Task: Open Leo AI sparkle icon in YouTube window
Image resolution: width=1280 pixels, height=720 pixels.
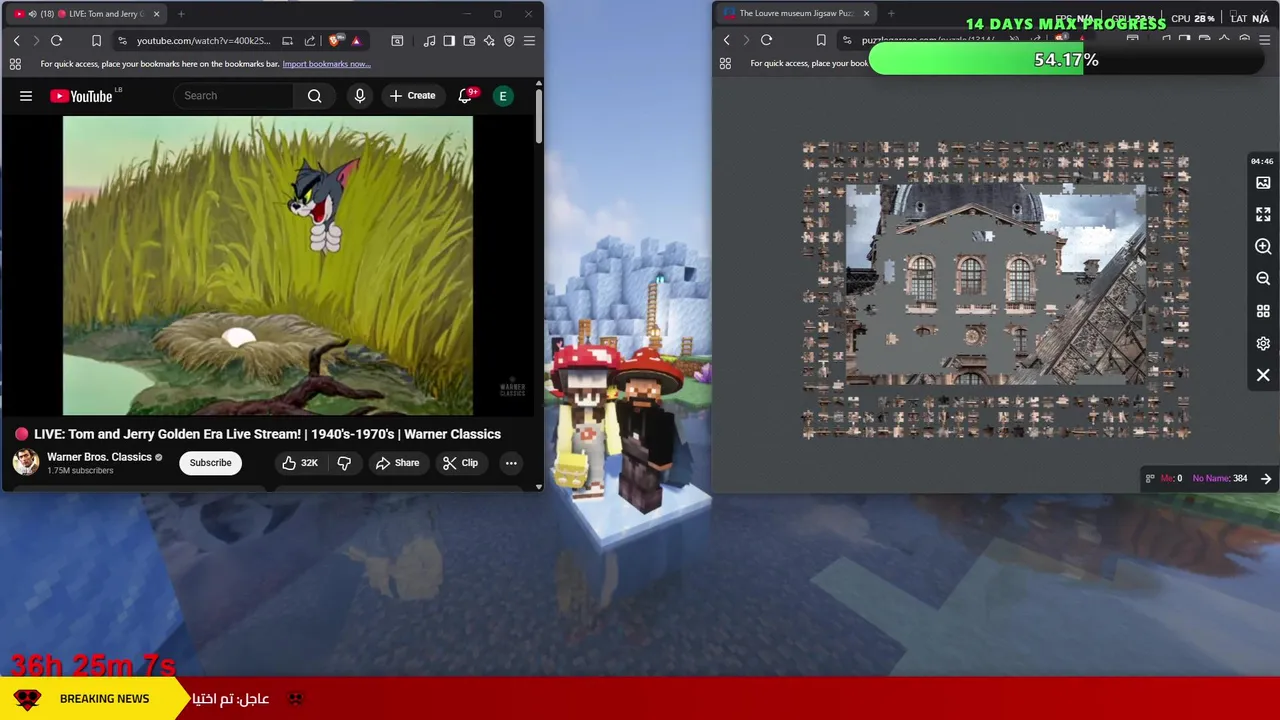Action: point(489,41)
